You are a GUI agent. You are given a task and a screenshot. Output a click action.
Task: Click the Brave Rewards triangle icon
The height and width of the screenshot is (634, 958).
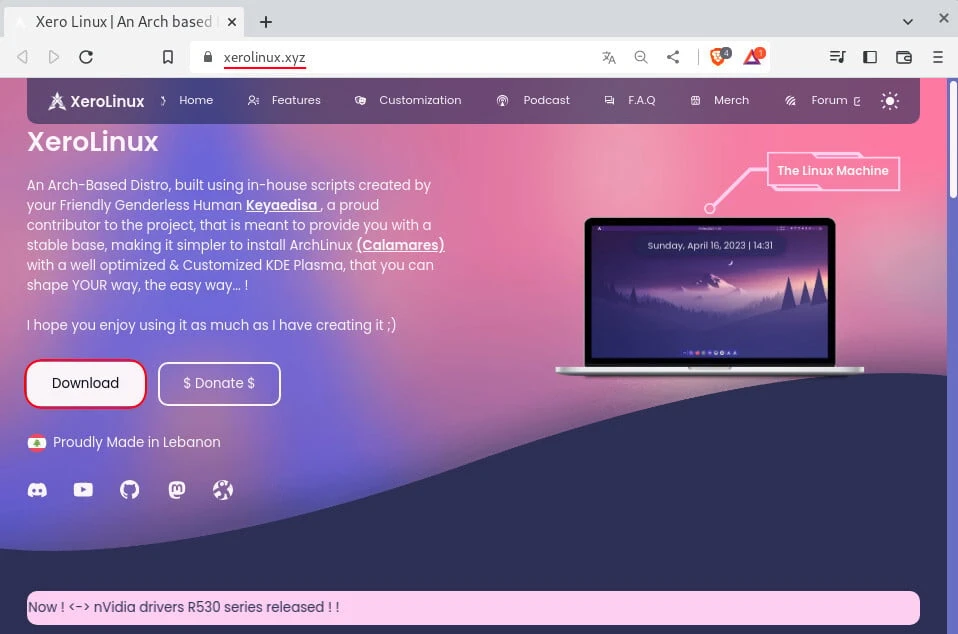click(x=752, y=58)
